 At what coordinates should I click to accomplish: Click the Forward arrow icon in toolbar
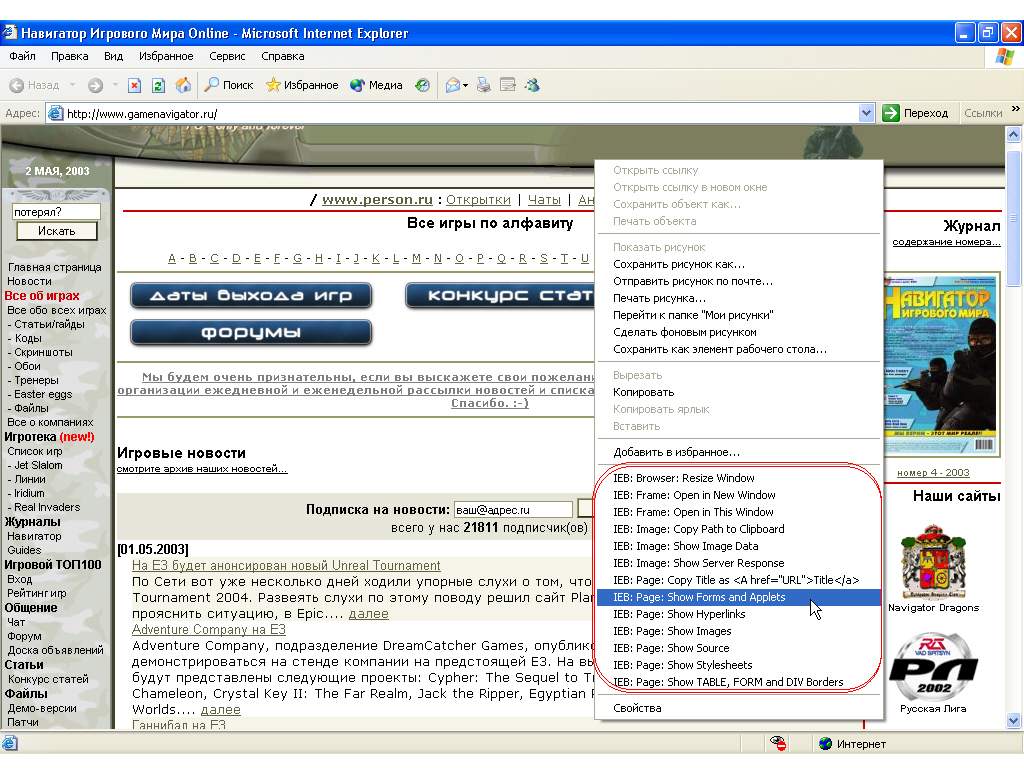coord(95,85)
